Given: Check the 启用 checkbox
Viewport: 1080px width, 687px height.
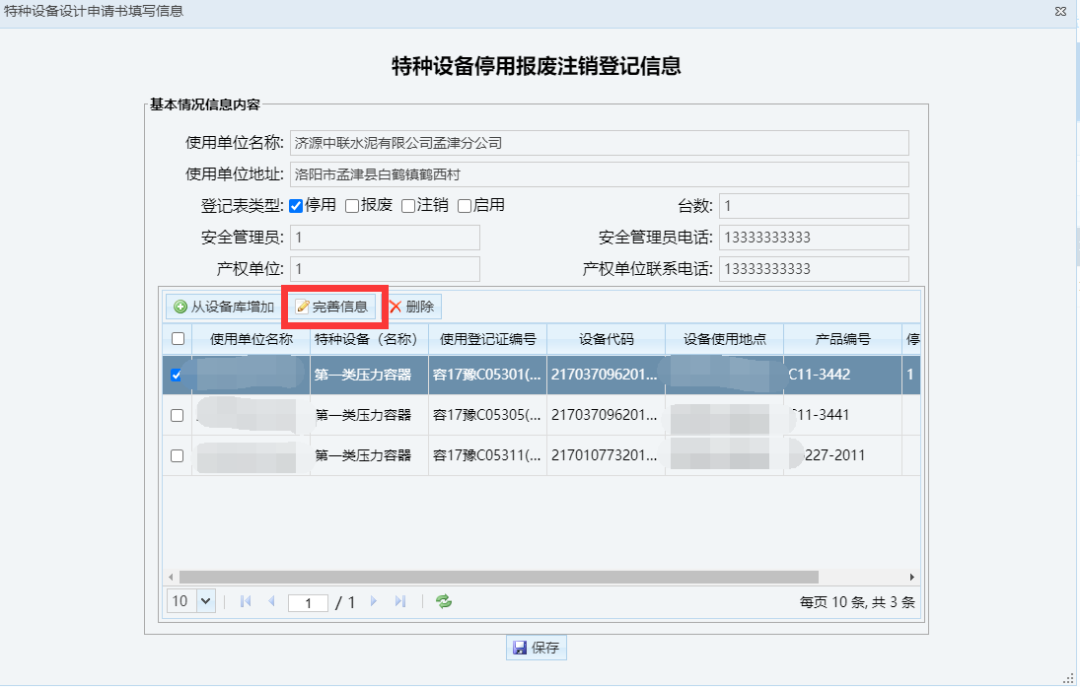Looking at the screenshot, I should pyautogui.click(x=465, y=206).
